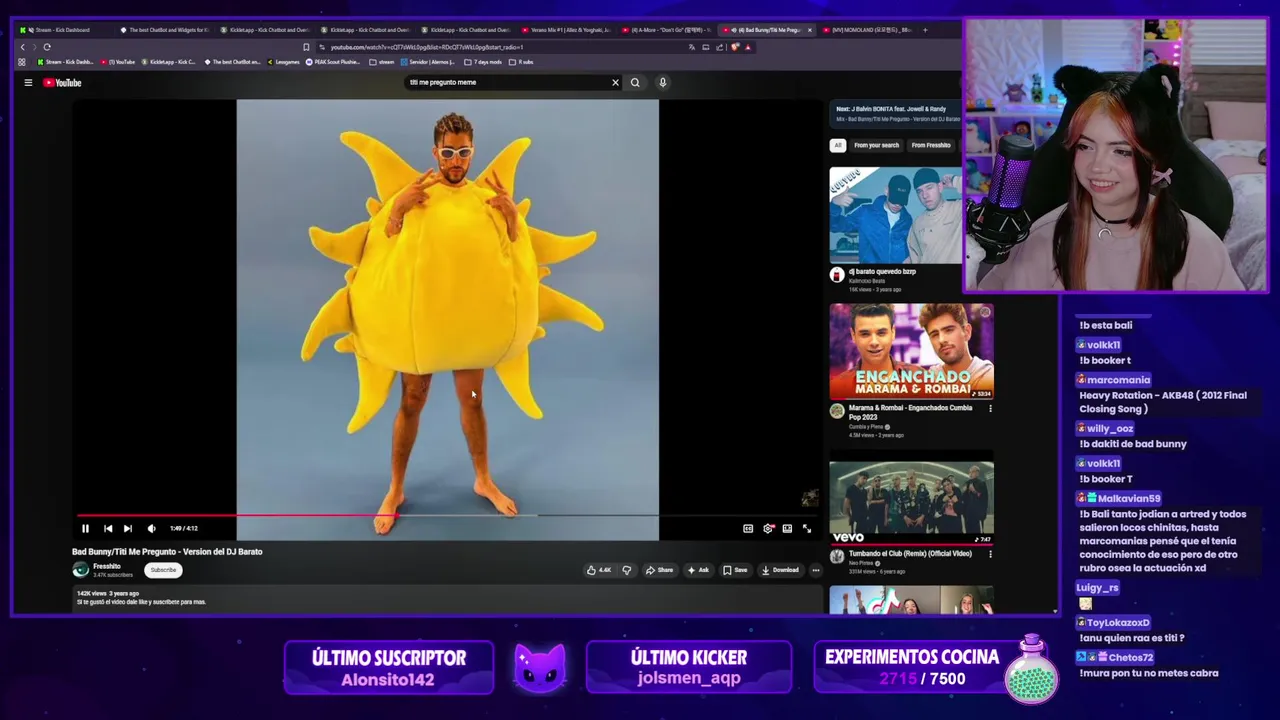The width and height of the screenshot is (1280, 720).
Task: Open more actions menu below video
Action: (816, 570)
